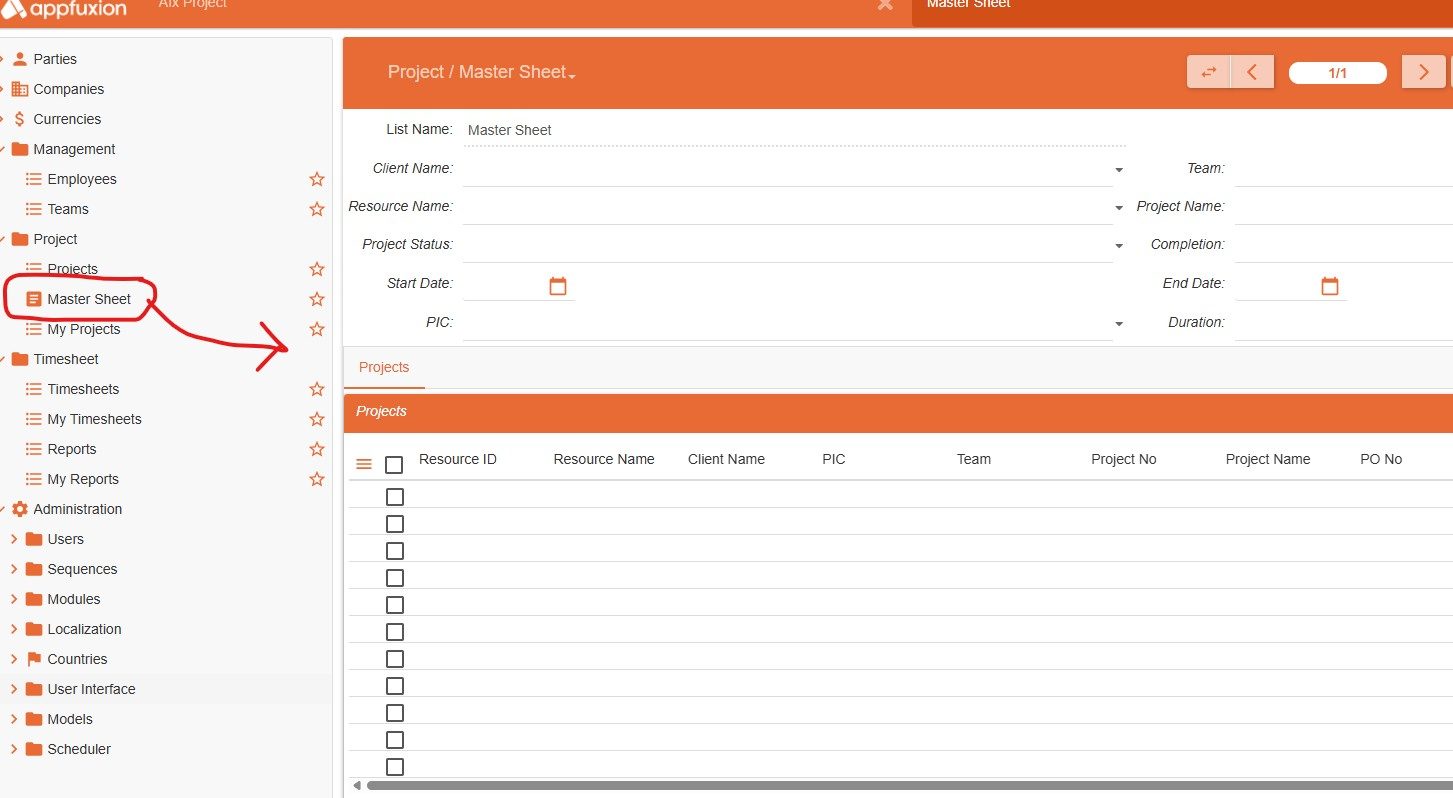The image size is (1453, 798).
Task: Check the fifth row checkbox in Projects table
Action: (x=395, y=605)
